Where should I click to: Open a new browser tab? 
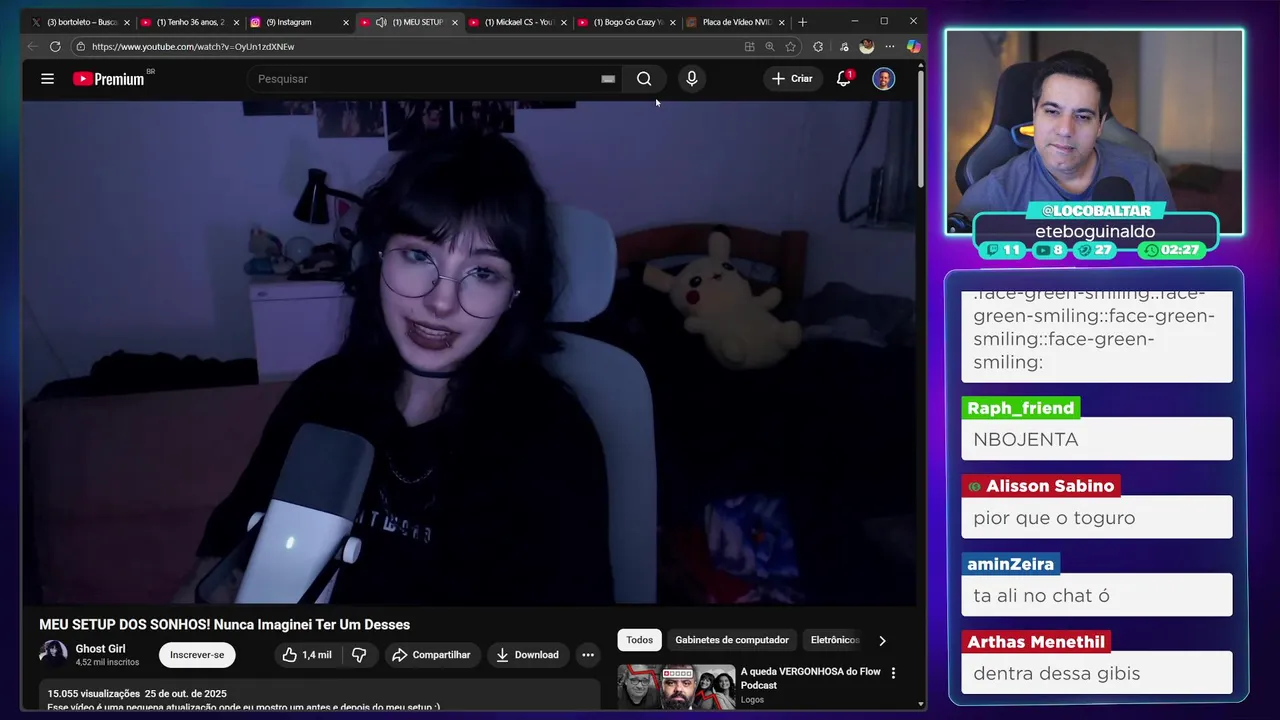coord(802,22)
